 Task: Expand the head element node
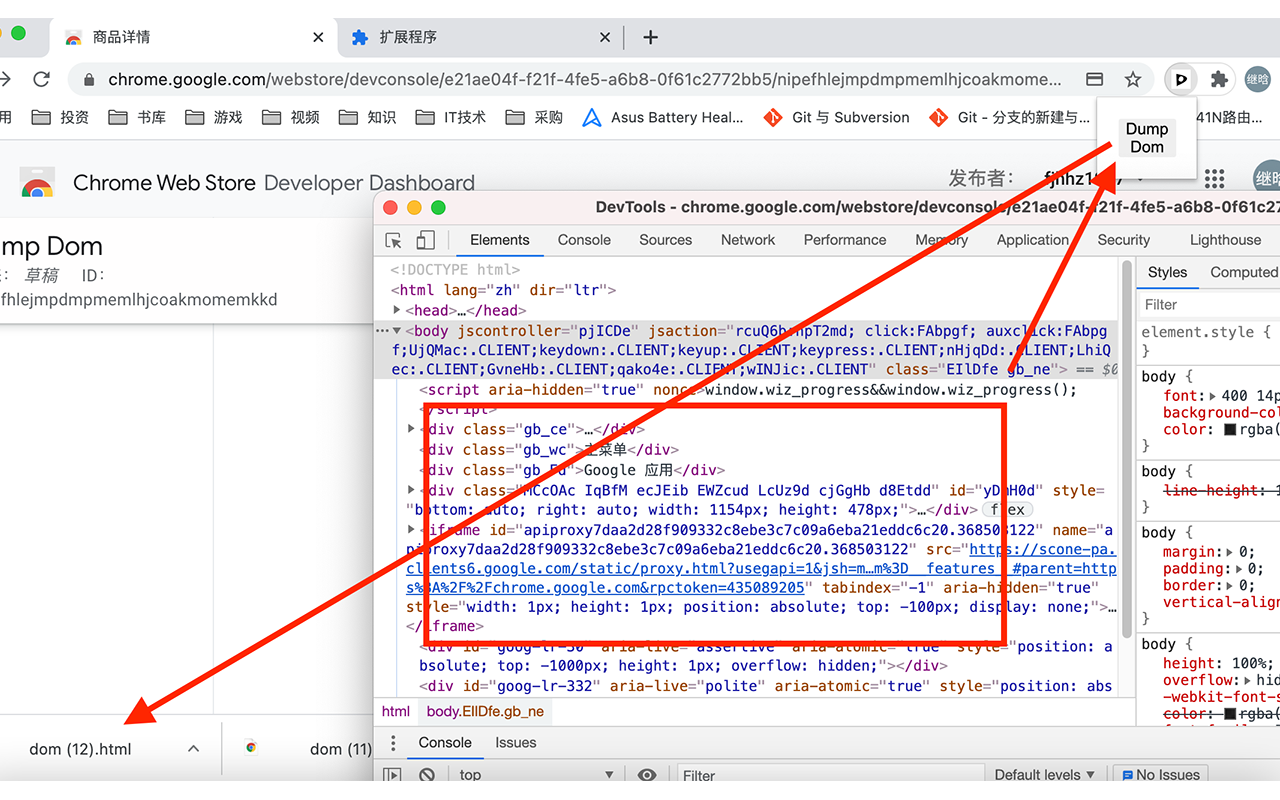pyautogui.click(x=397, y=310)
